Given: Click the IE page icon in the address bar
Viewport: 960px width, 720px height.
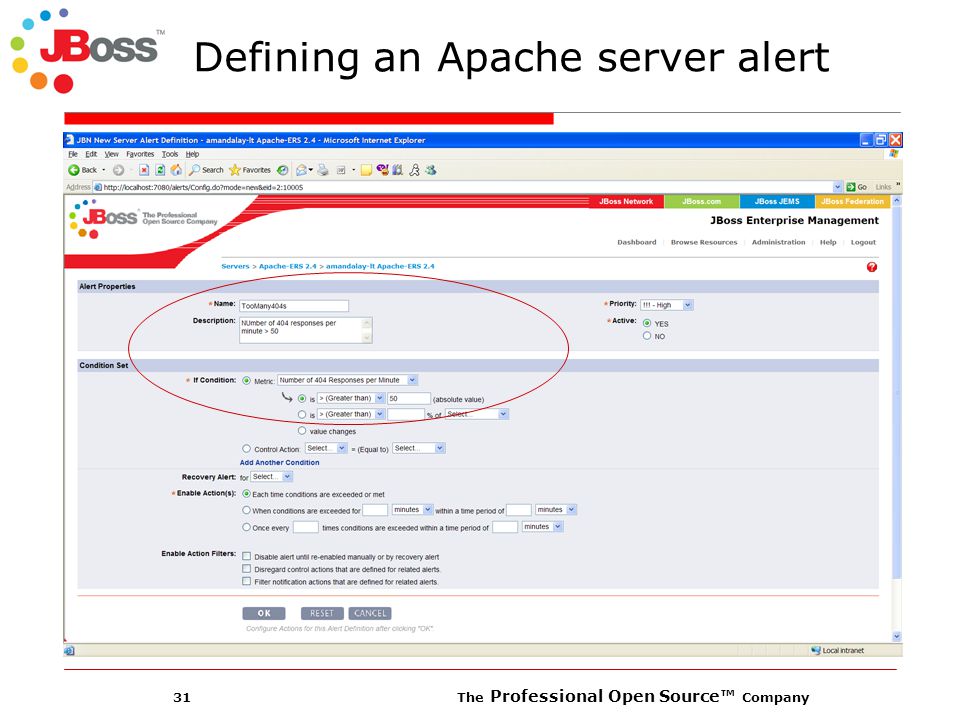Looking at the screenshot, I should 97,187.
